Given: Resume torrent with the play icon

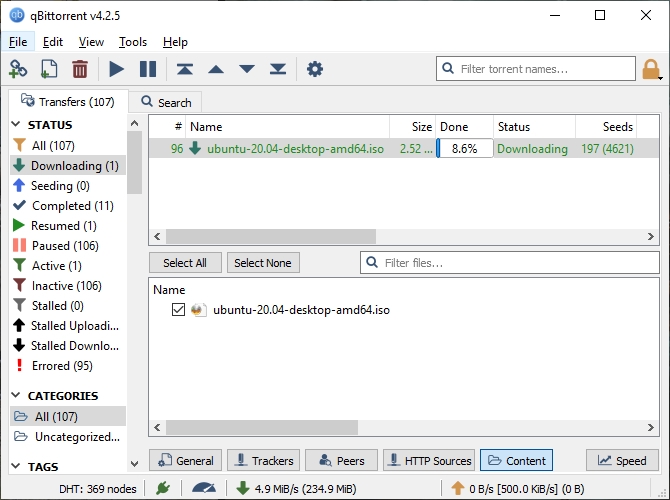Looking at the screenshot, I should click(116, 69).
